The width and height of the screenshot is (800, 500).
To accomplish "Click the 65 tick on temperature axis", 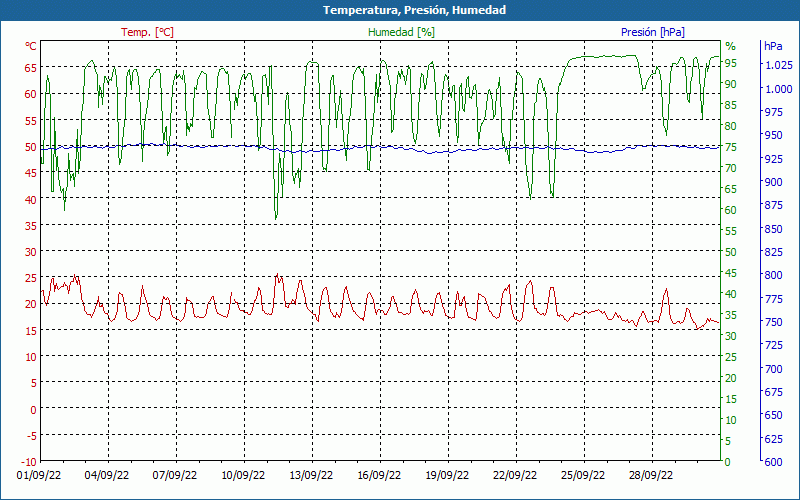I will tap(31, 68).
